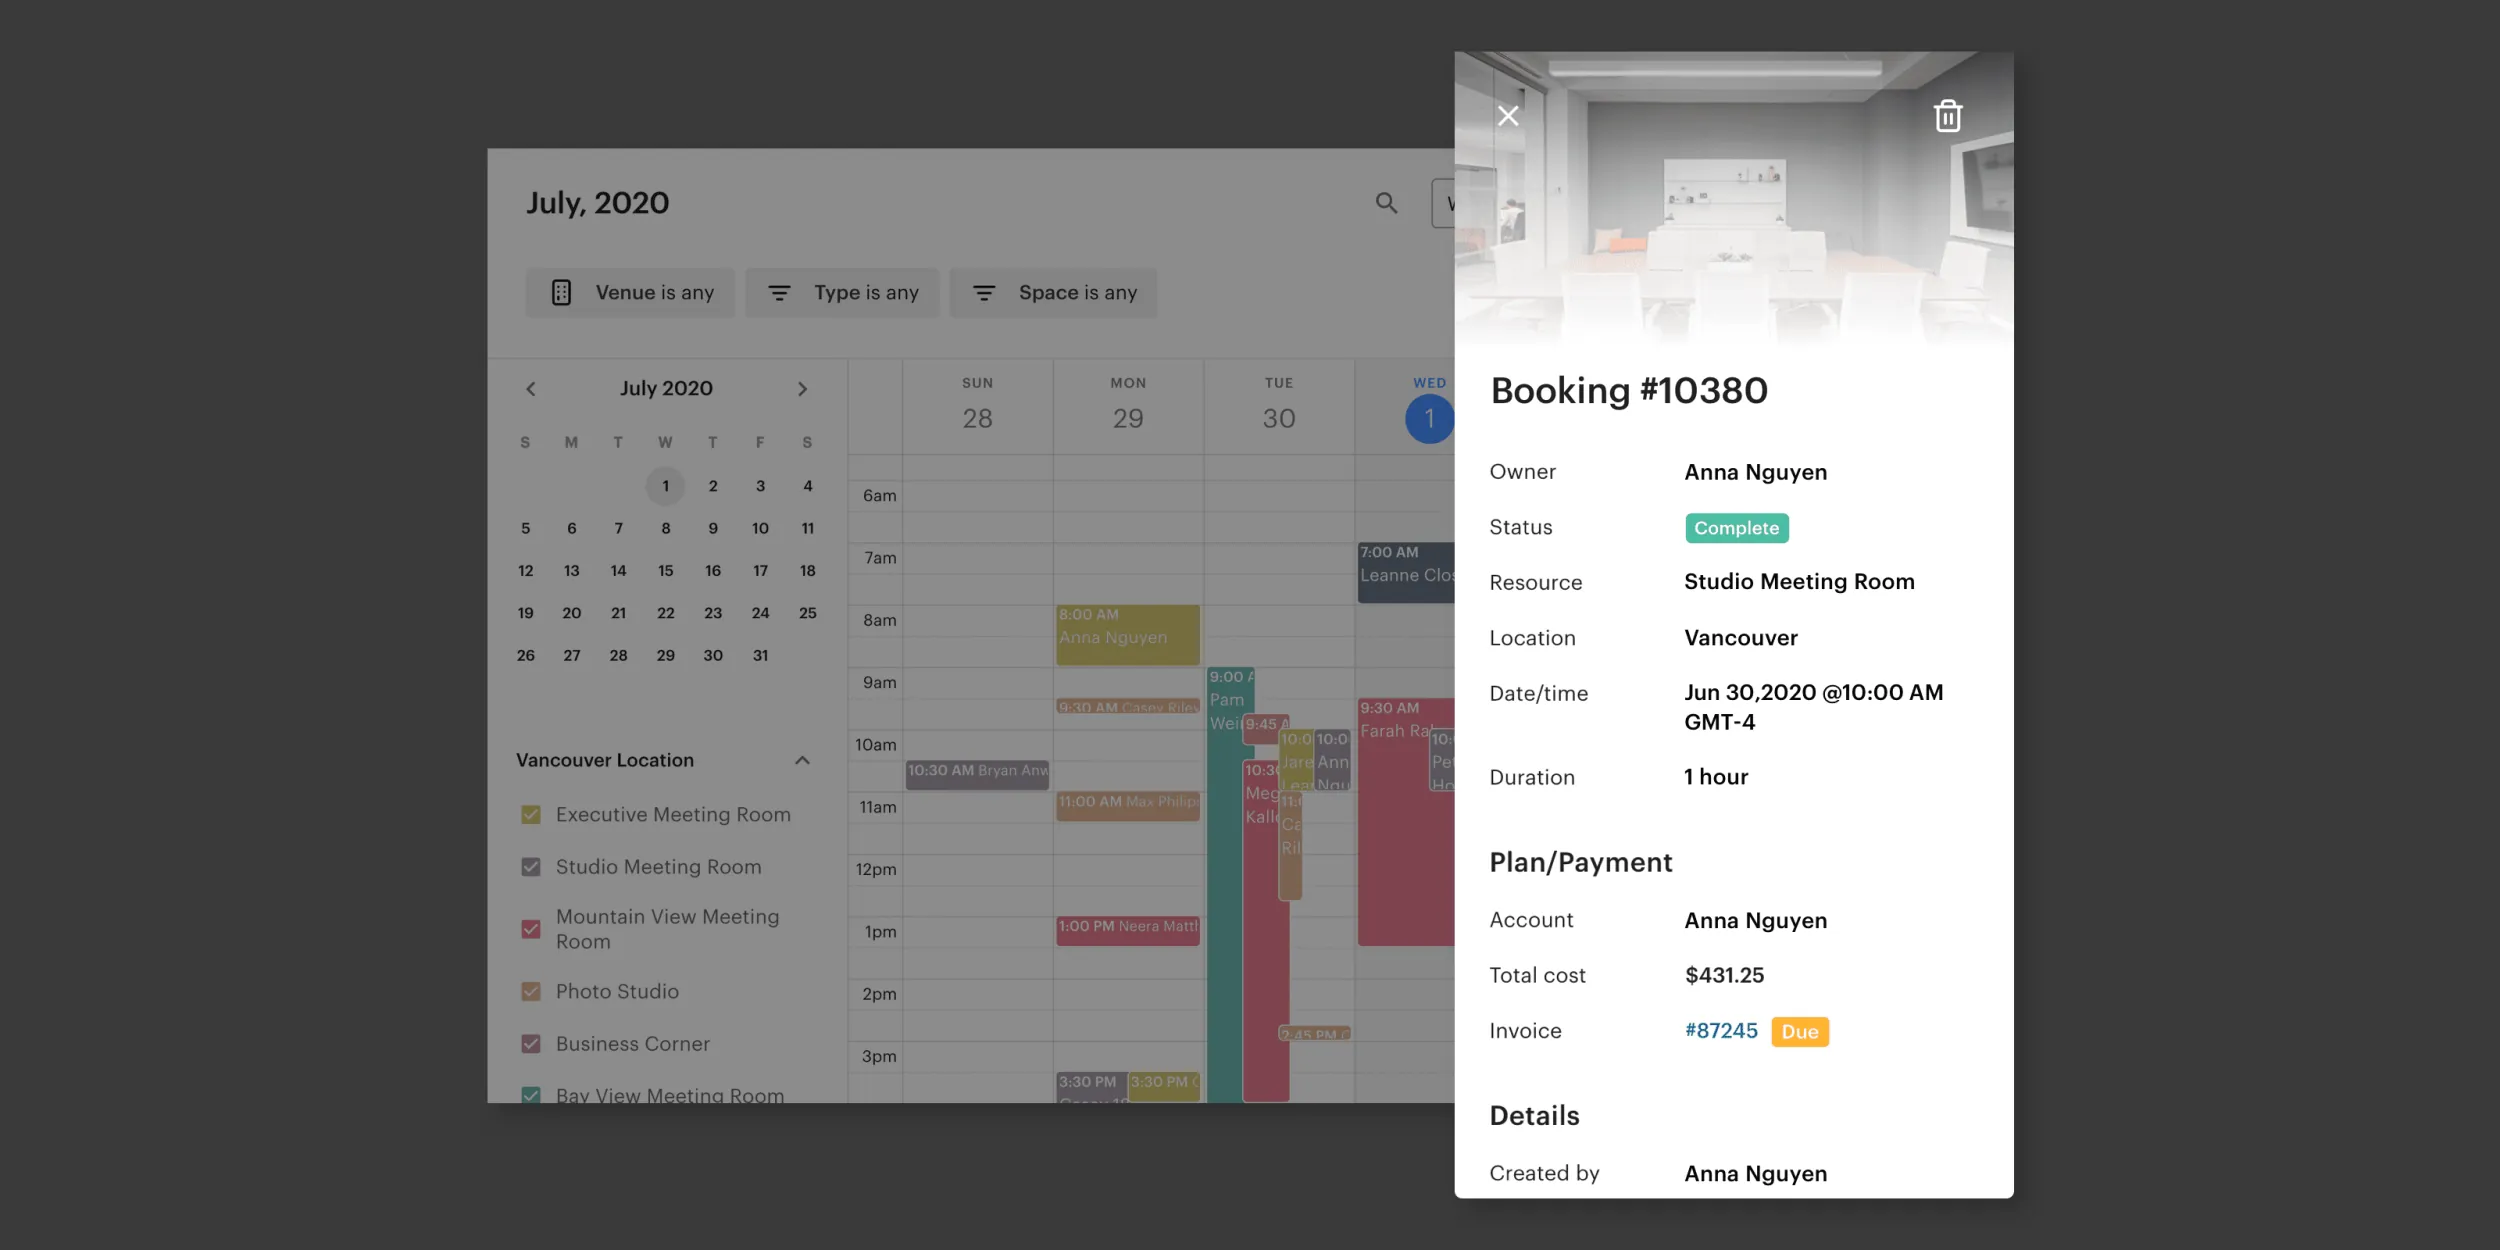Uncheck Executive Meeting Room checkbox
Viewport: 2500px width, 1250px height.
[x=531, y=815]
